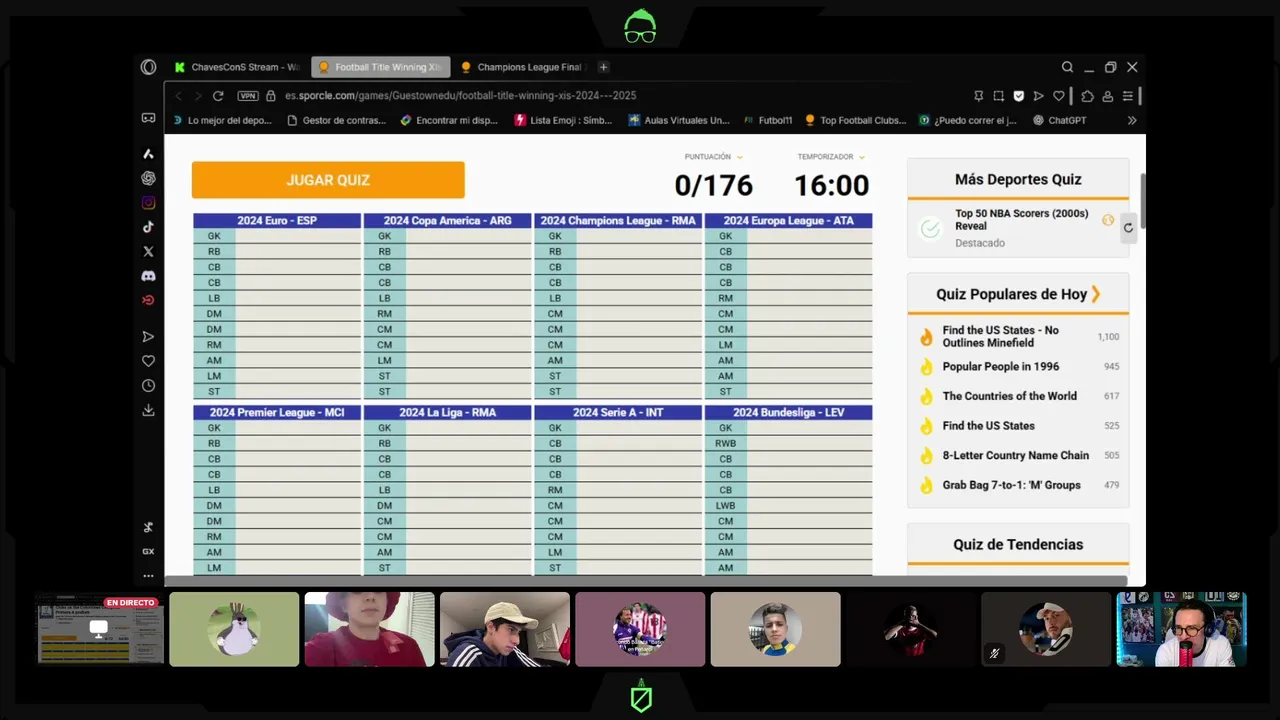The height and width of the screenshot is (720, 1280).
Task: Open TikTok from the sidebar
Action: 148,227
